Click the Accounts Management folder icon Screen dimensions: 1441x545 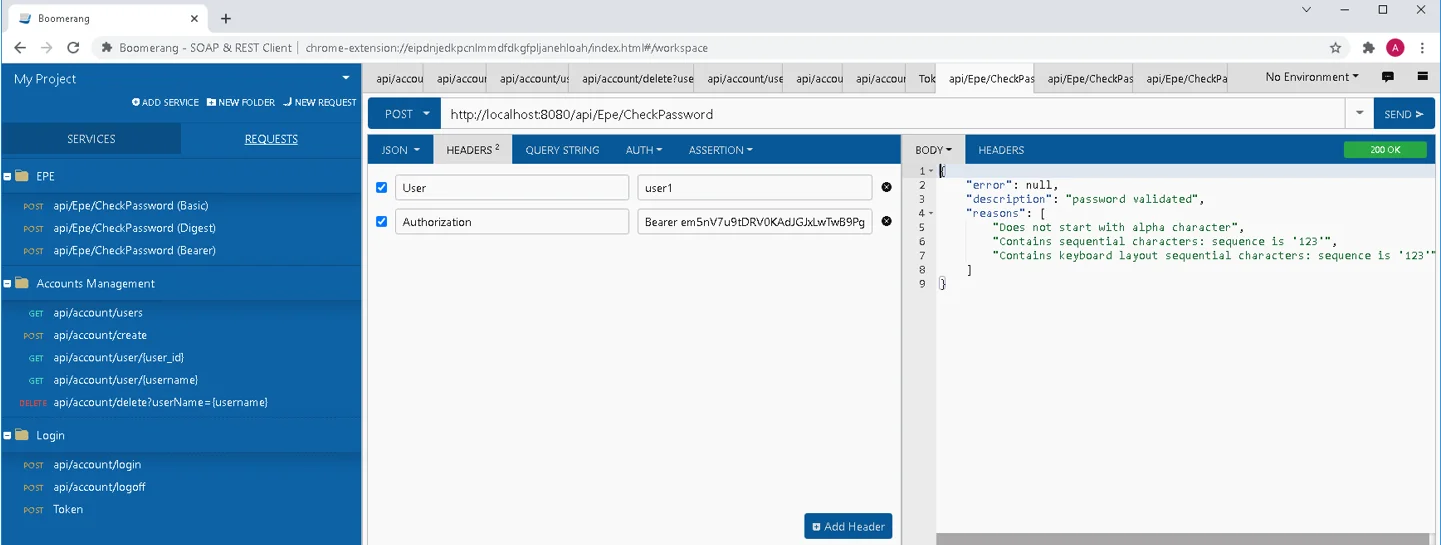pos(22,284)
